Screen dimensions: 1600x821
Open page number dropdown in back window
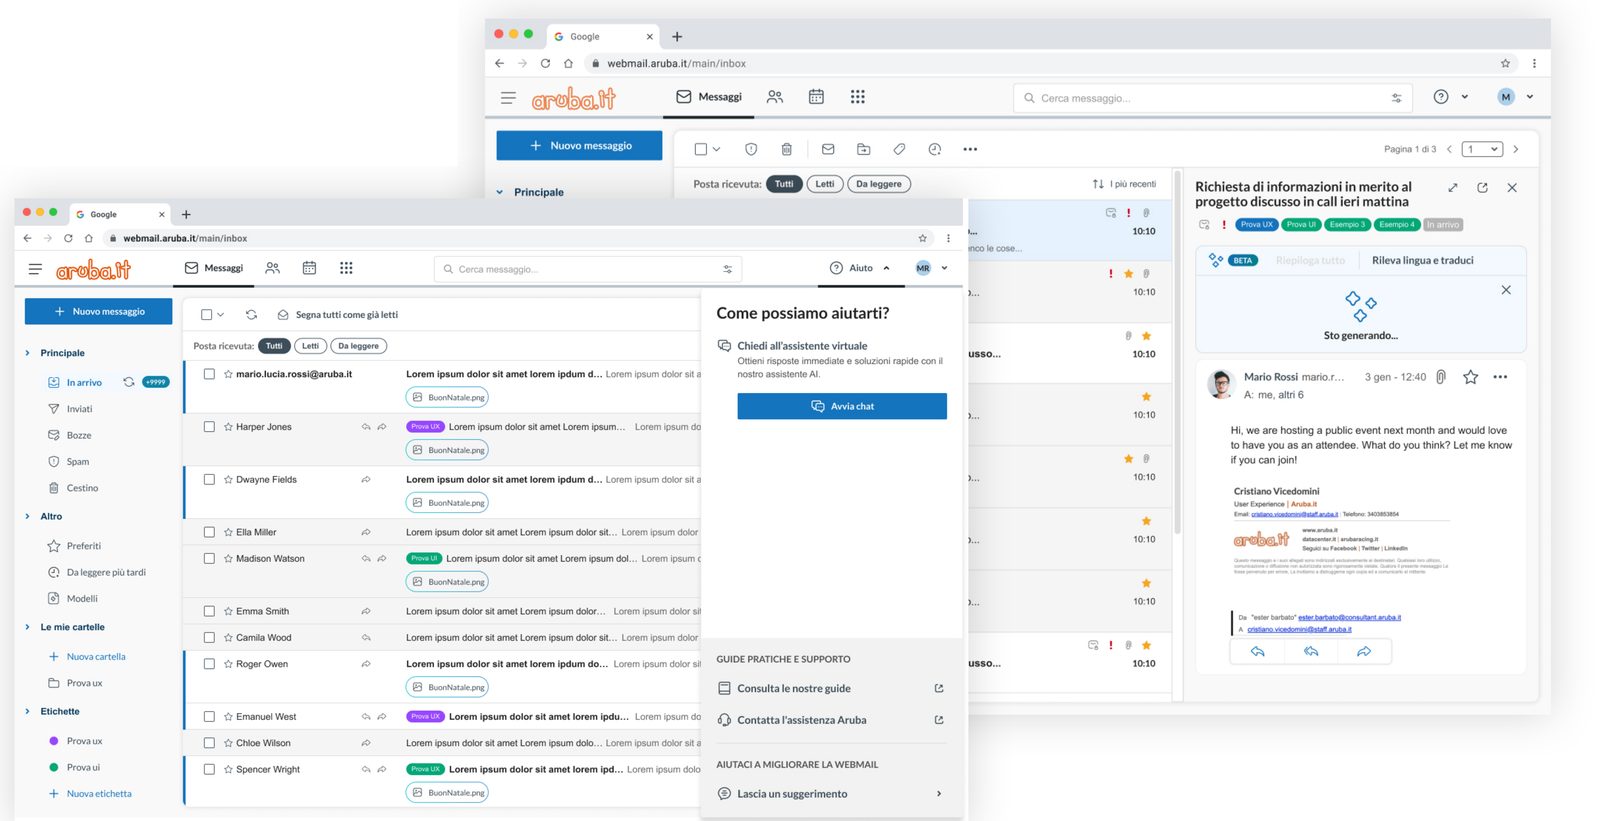point(1482,149)
